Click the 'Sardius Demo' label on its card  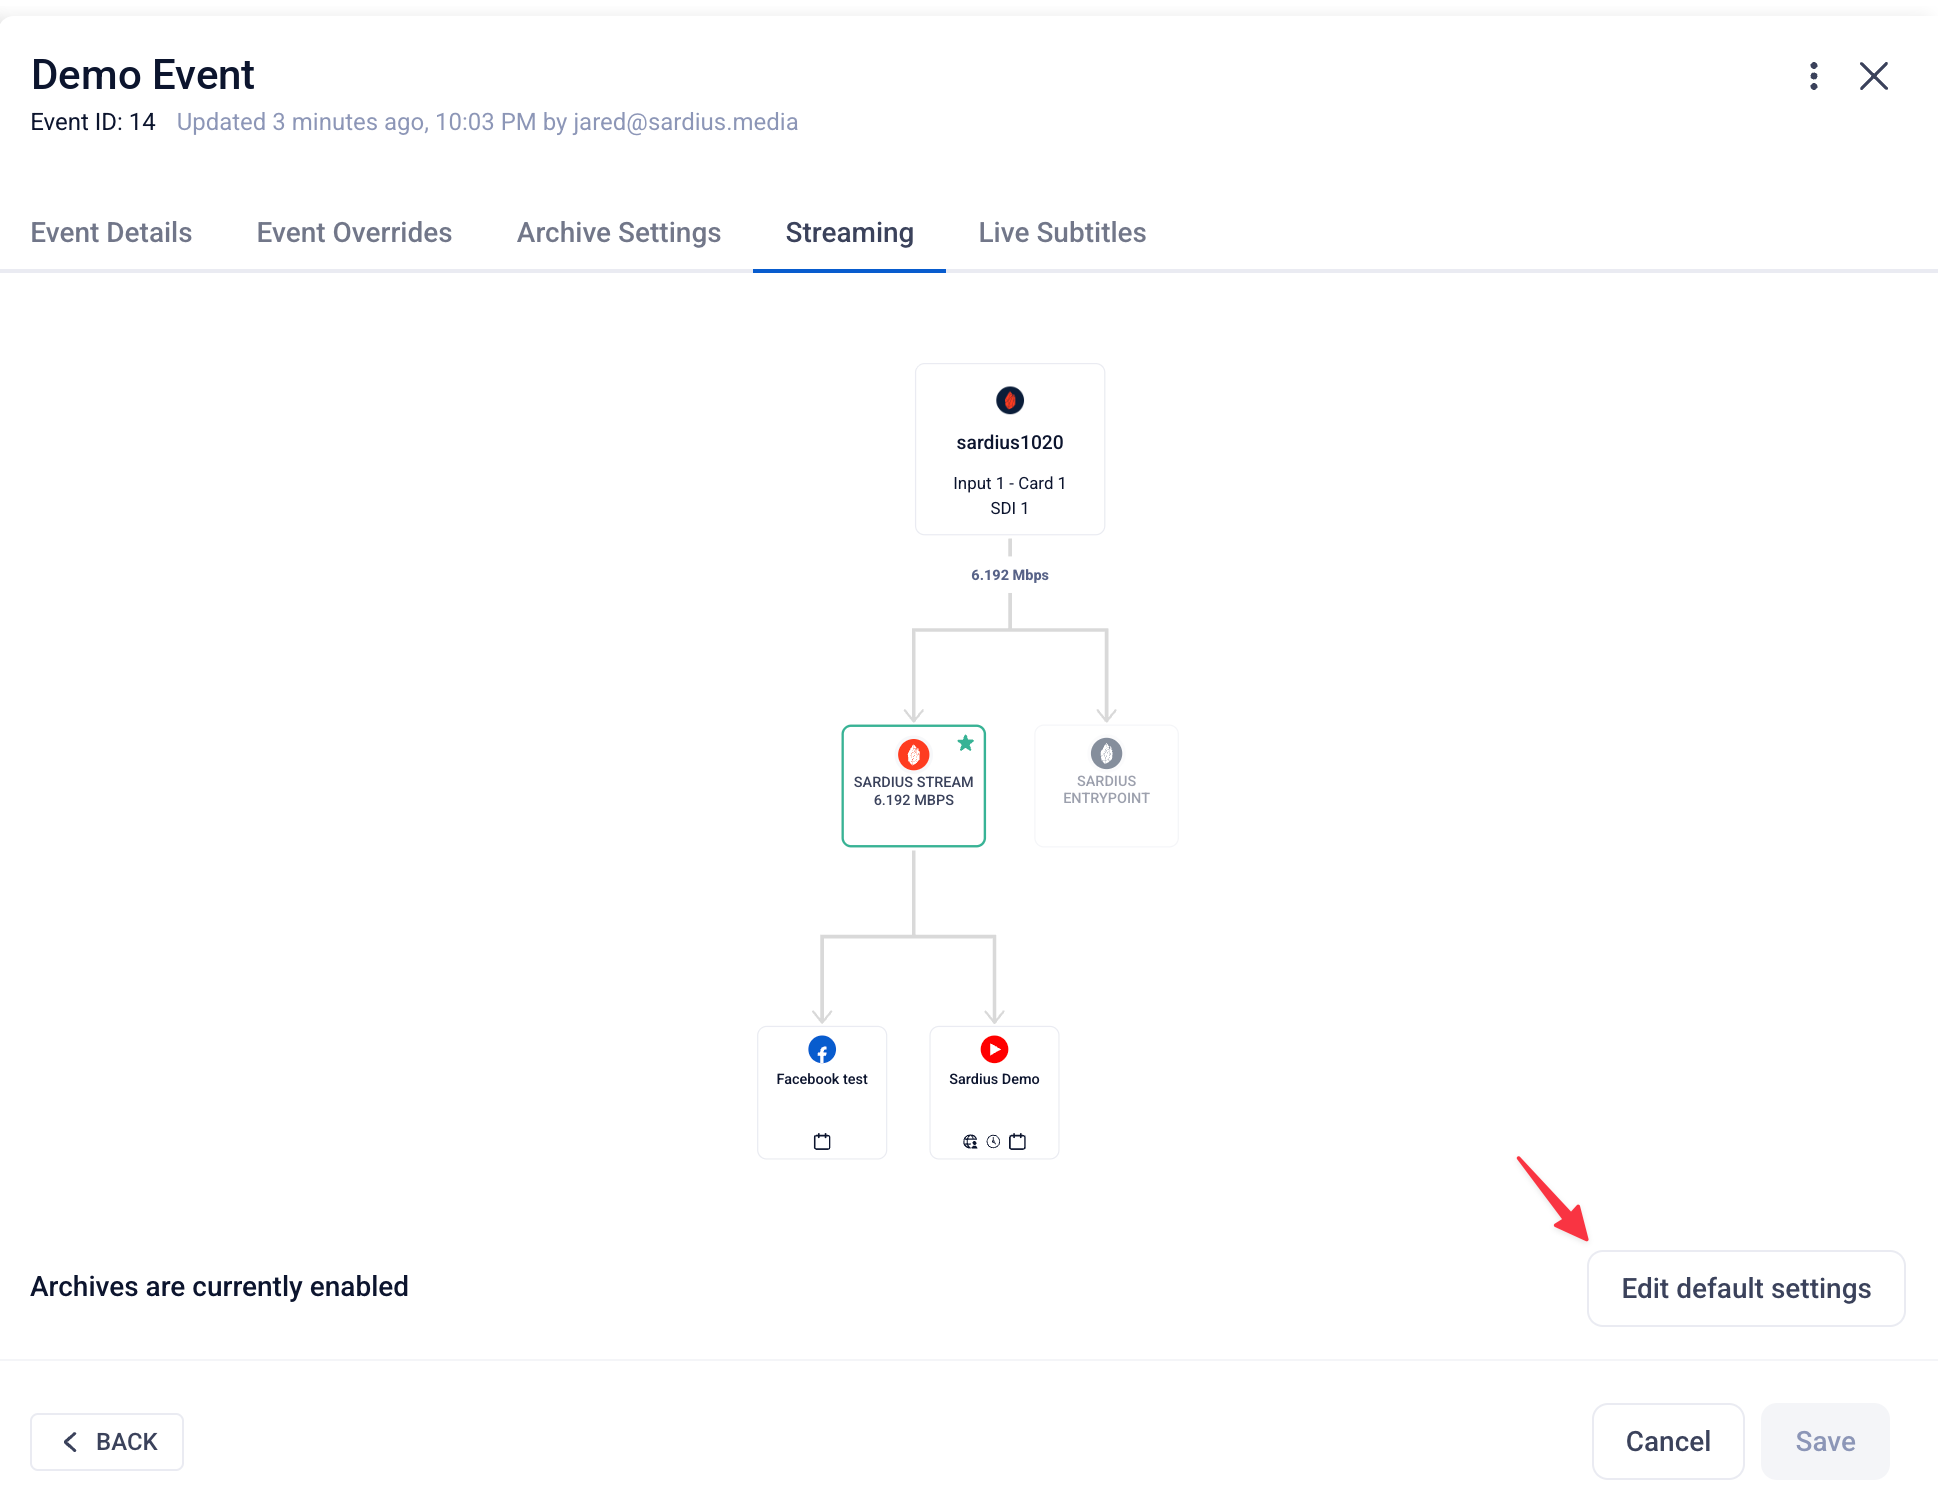[994, 1079]
